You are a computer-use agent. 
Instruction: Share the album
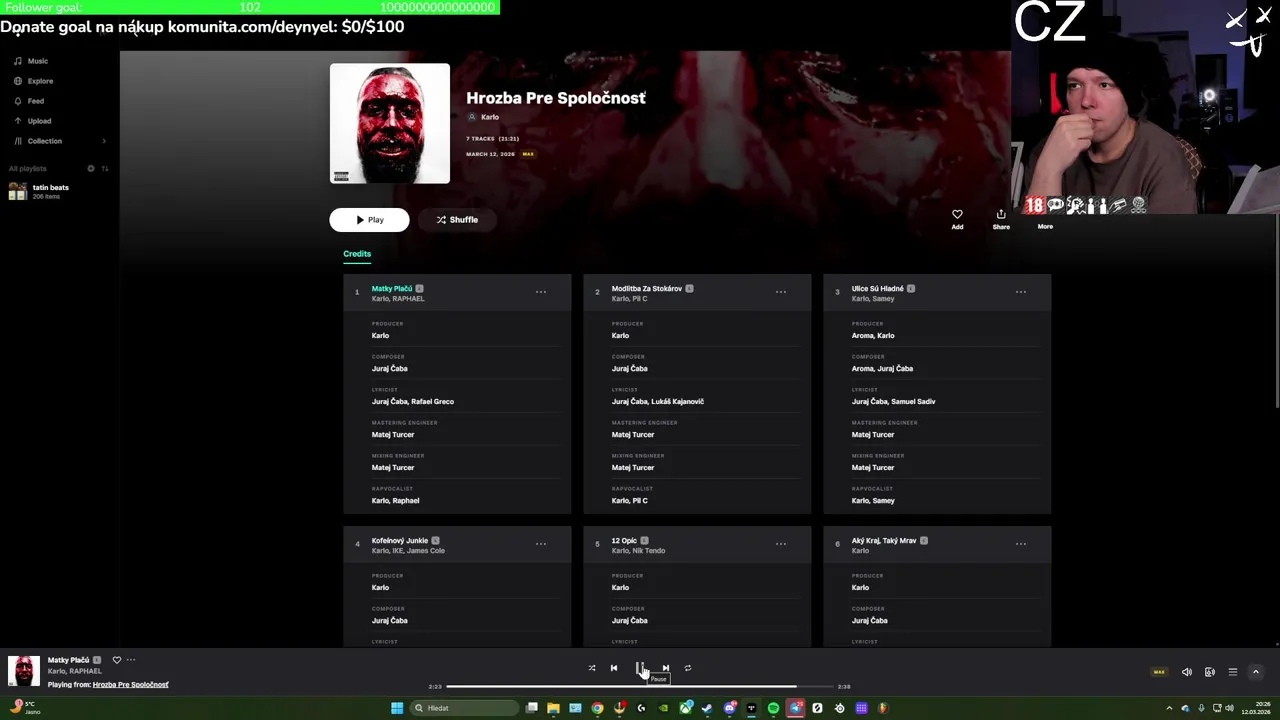point(1001,219)
